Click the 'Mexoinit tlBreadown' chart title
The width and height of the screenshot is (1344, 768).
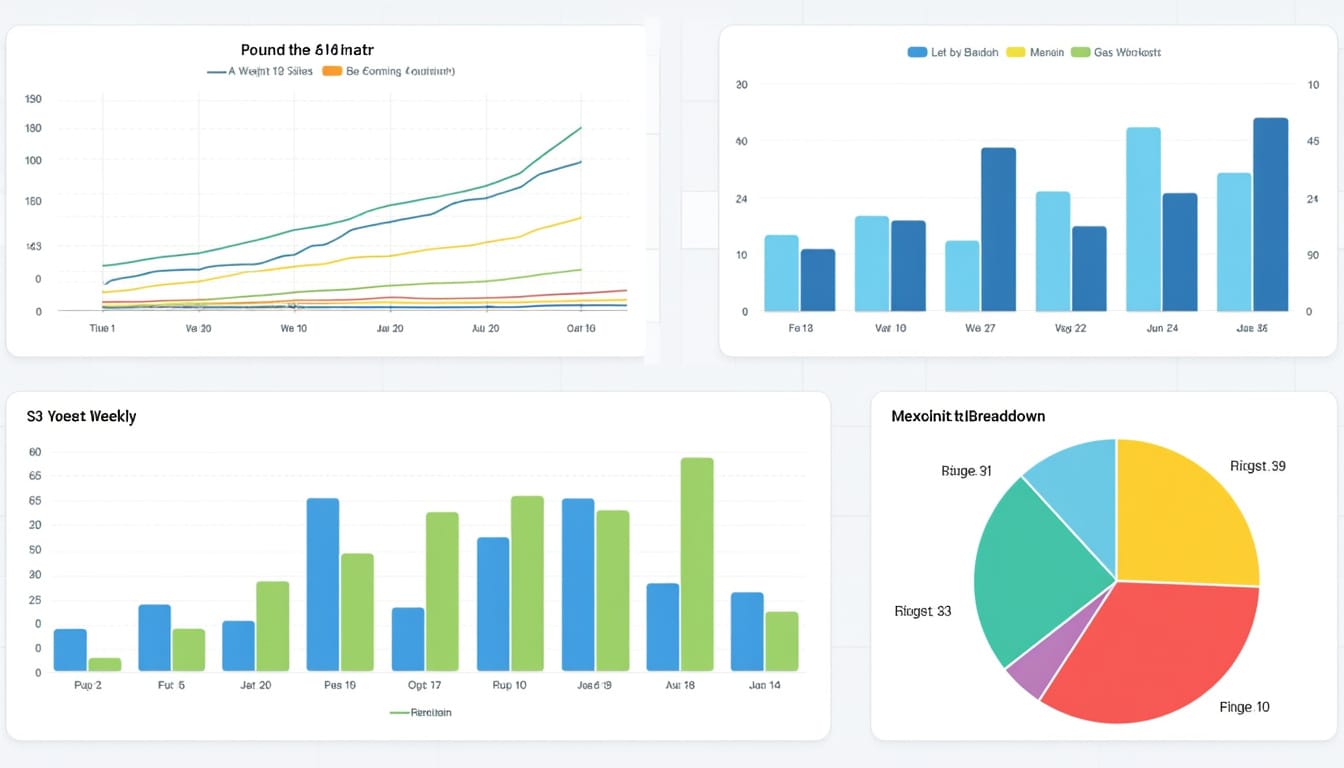968,415
